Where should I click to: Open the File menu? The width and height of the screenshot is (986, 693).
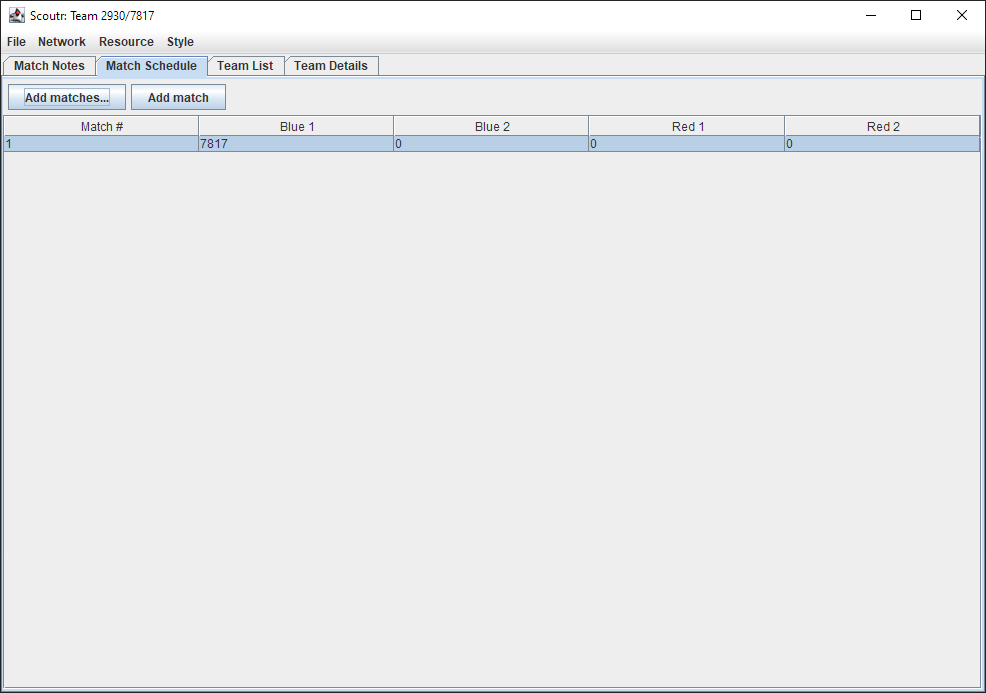[16, 42]
